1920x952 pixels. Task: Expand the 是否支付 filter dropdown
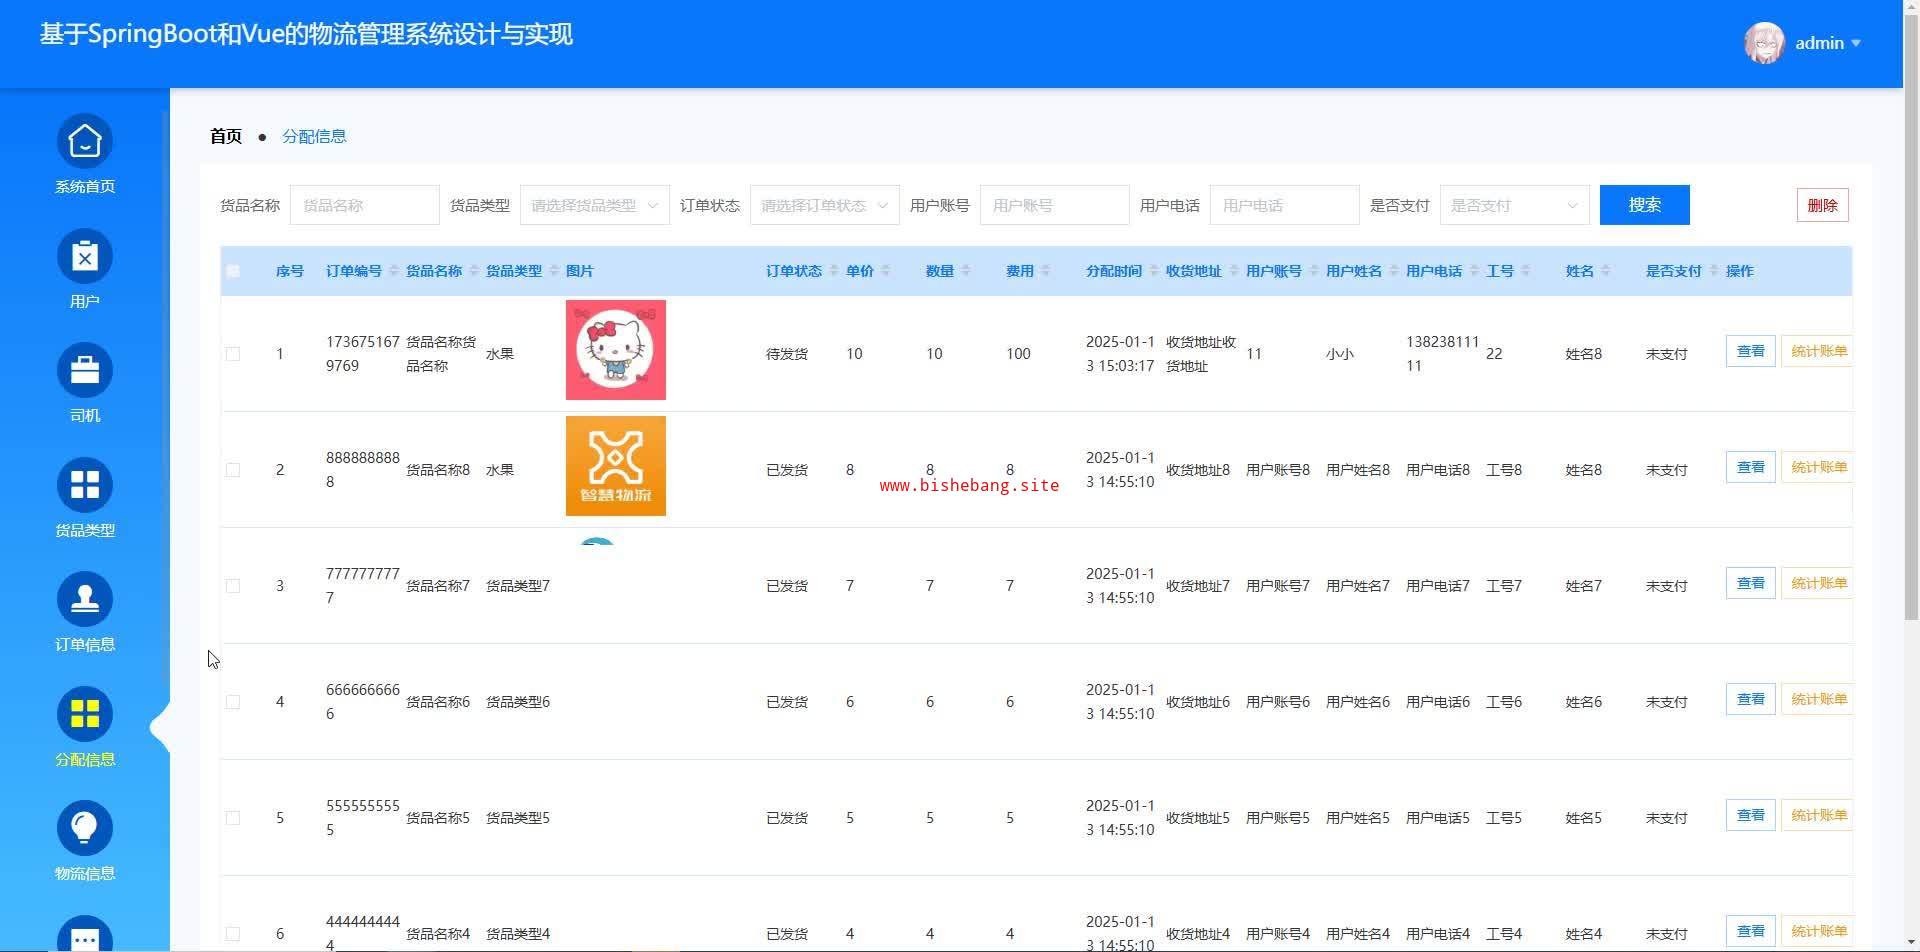tap(1514, 205)
